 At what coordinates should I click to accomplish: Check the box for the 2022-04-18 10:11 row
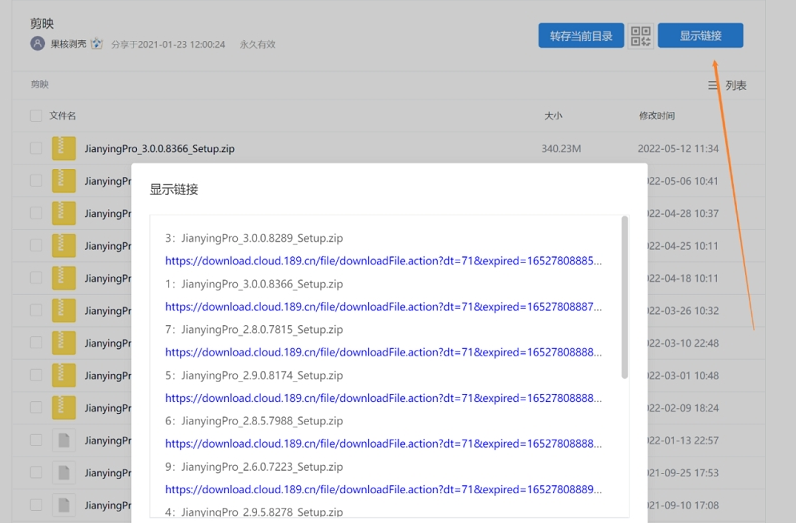(36, 278)
